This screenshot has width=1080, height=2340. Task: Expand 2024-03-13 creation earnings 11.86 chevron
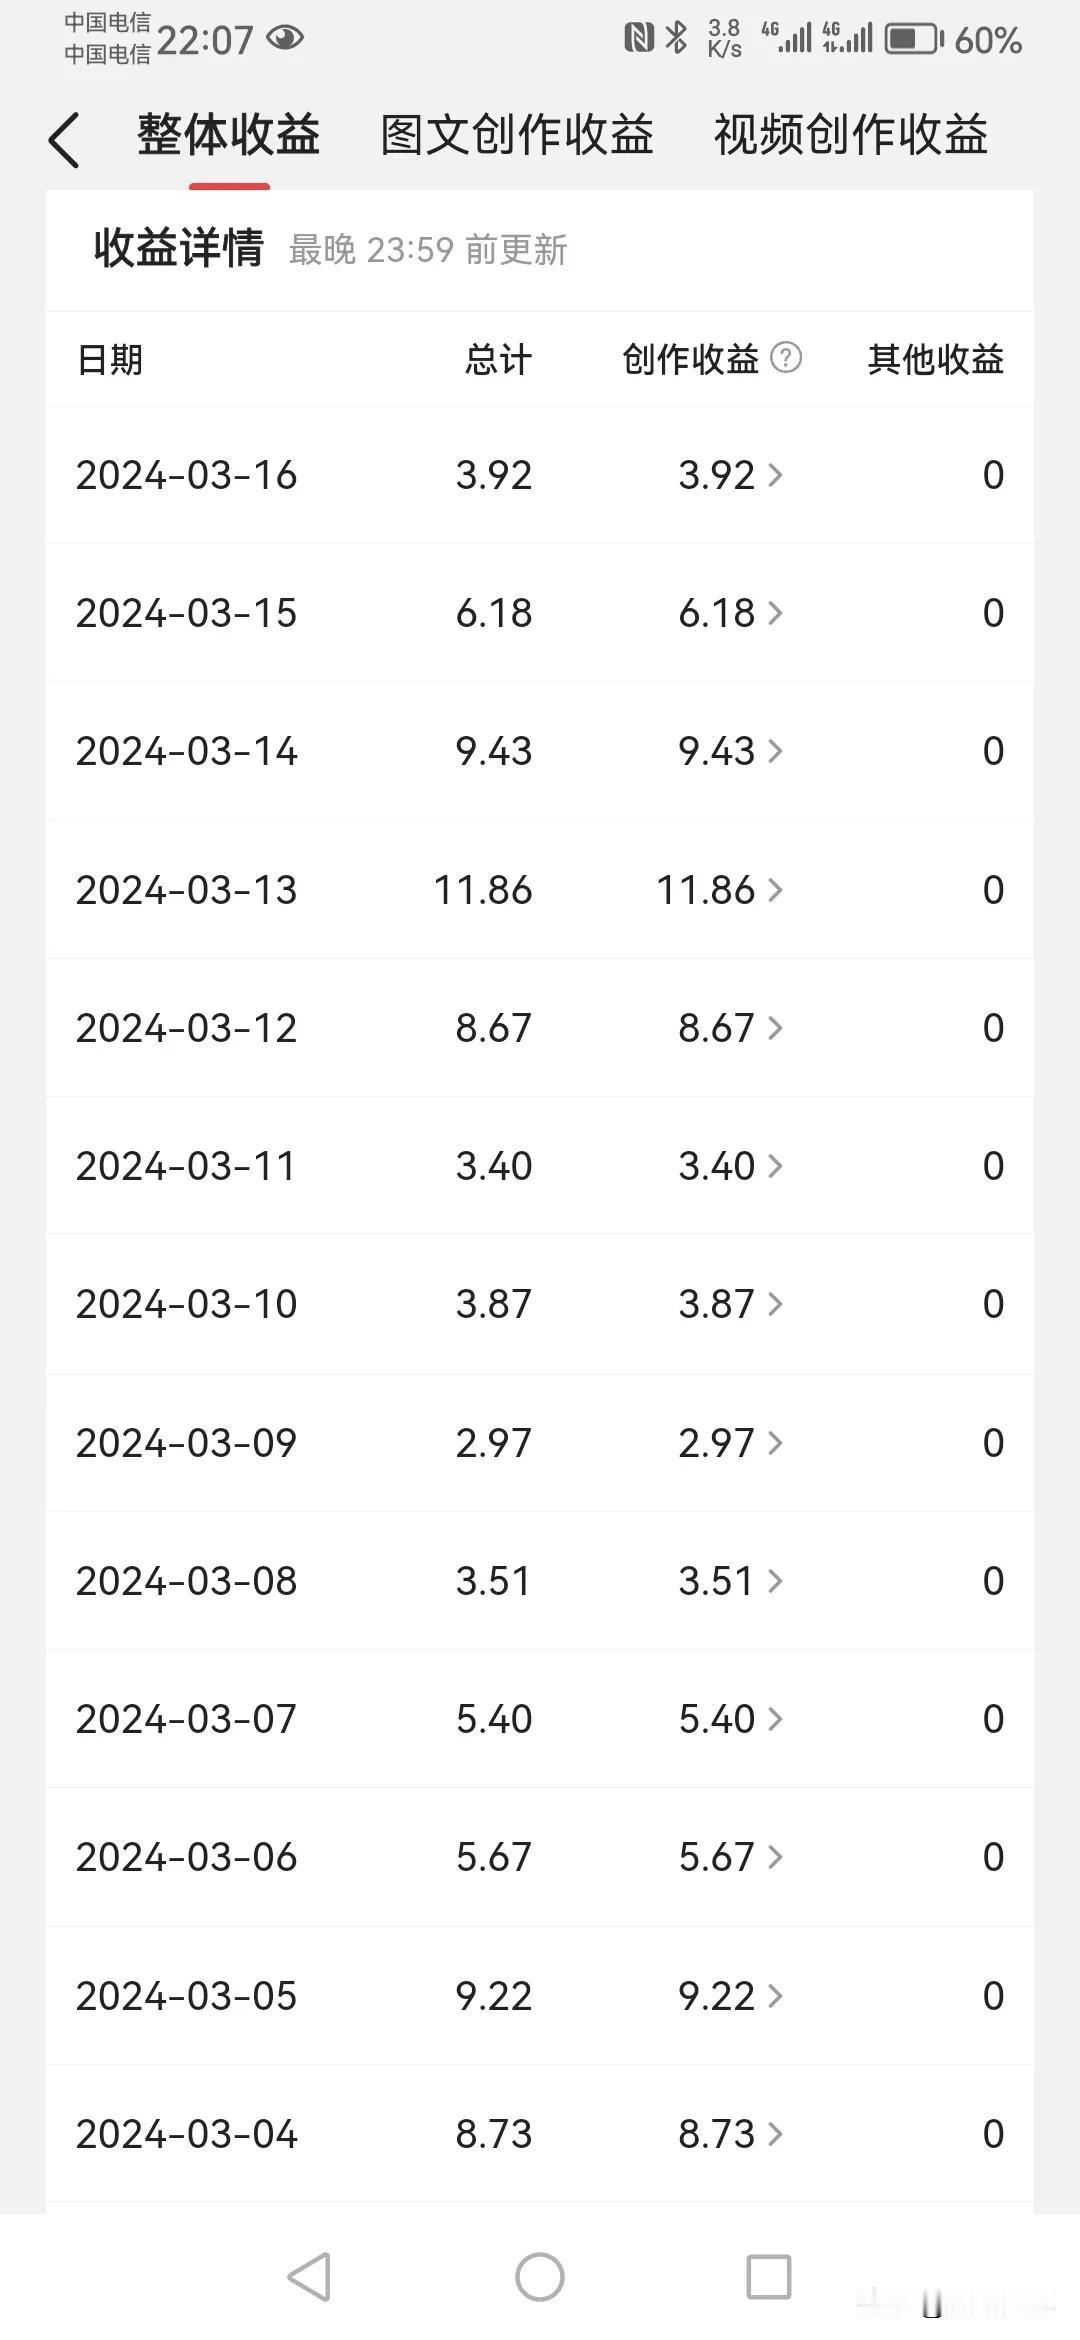click(x=775, y=889)
